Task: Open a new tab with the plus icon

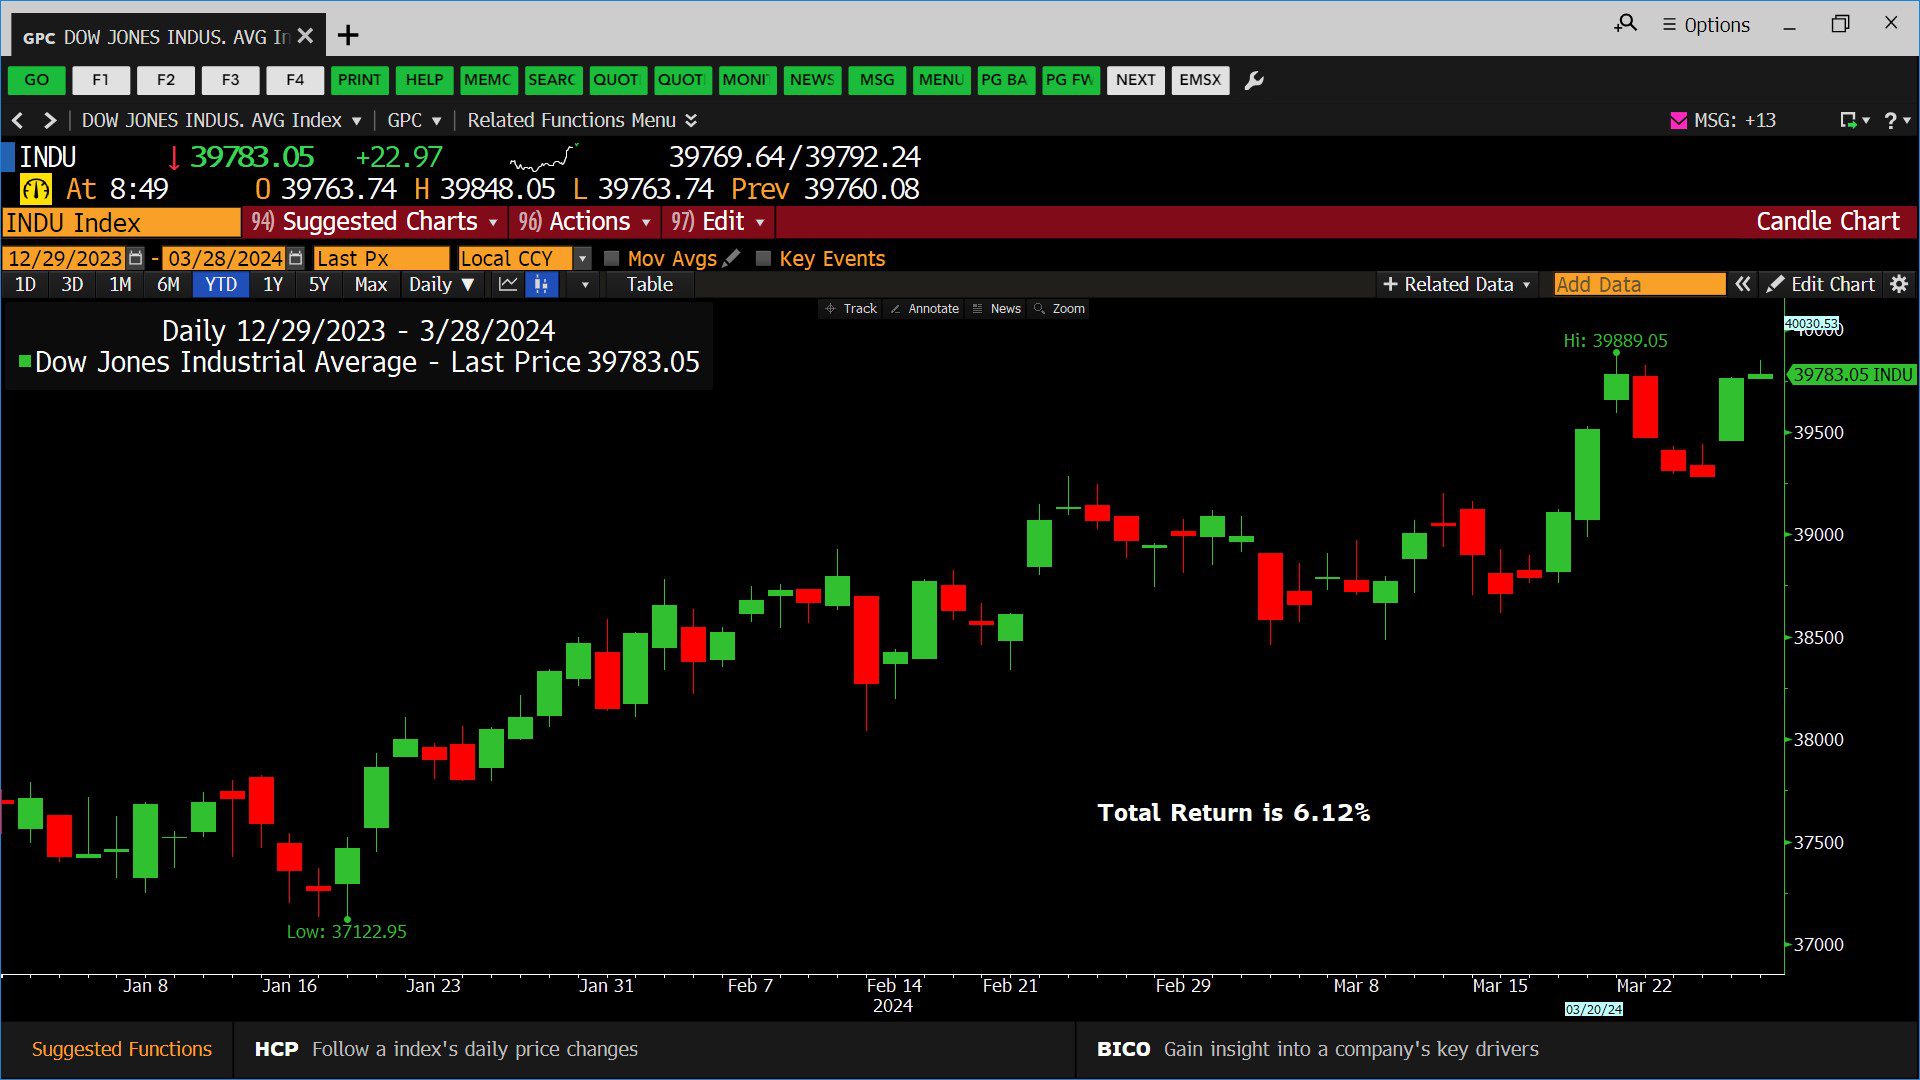Action: click(348, 36)
